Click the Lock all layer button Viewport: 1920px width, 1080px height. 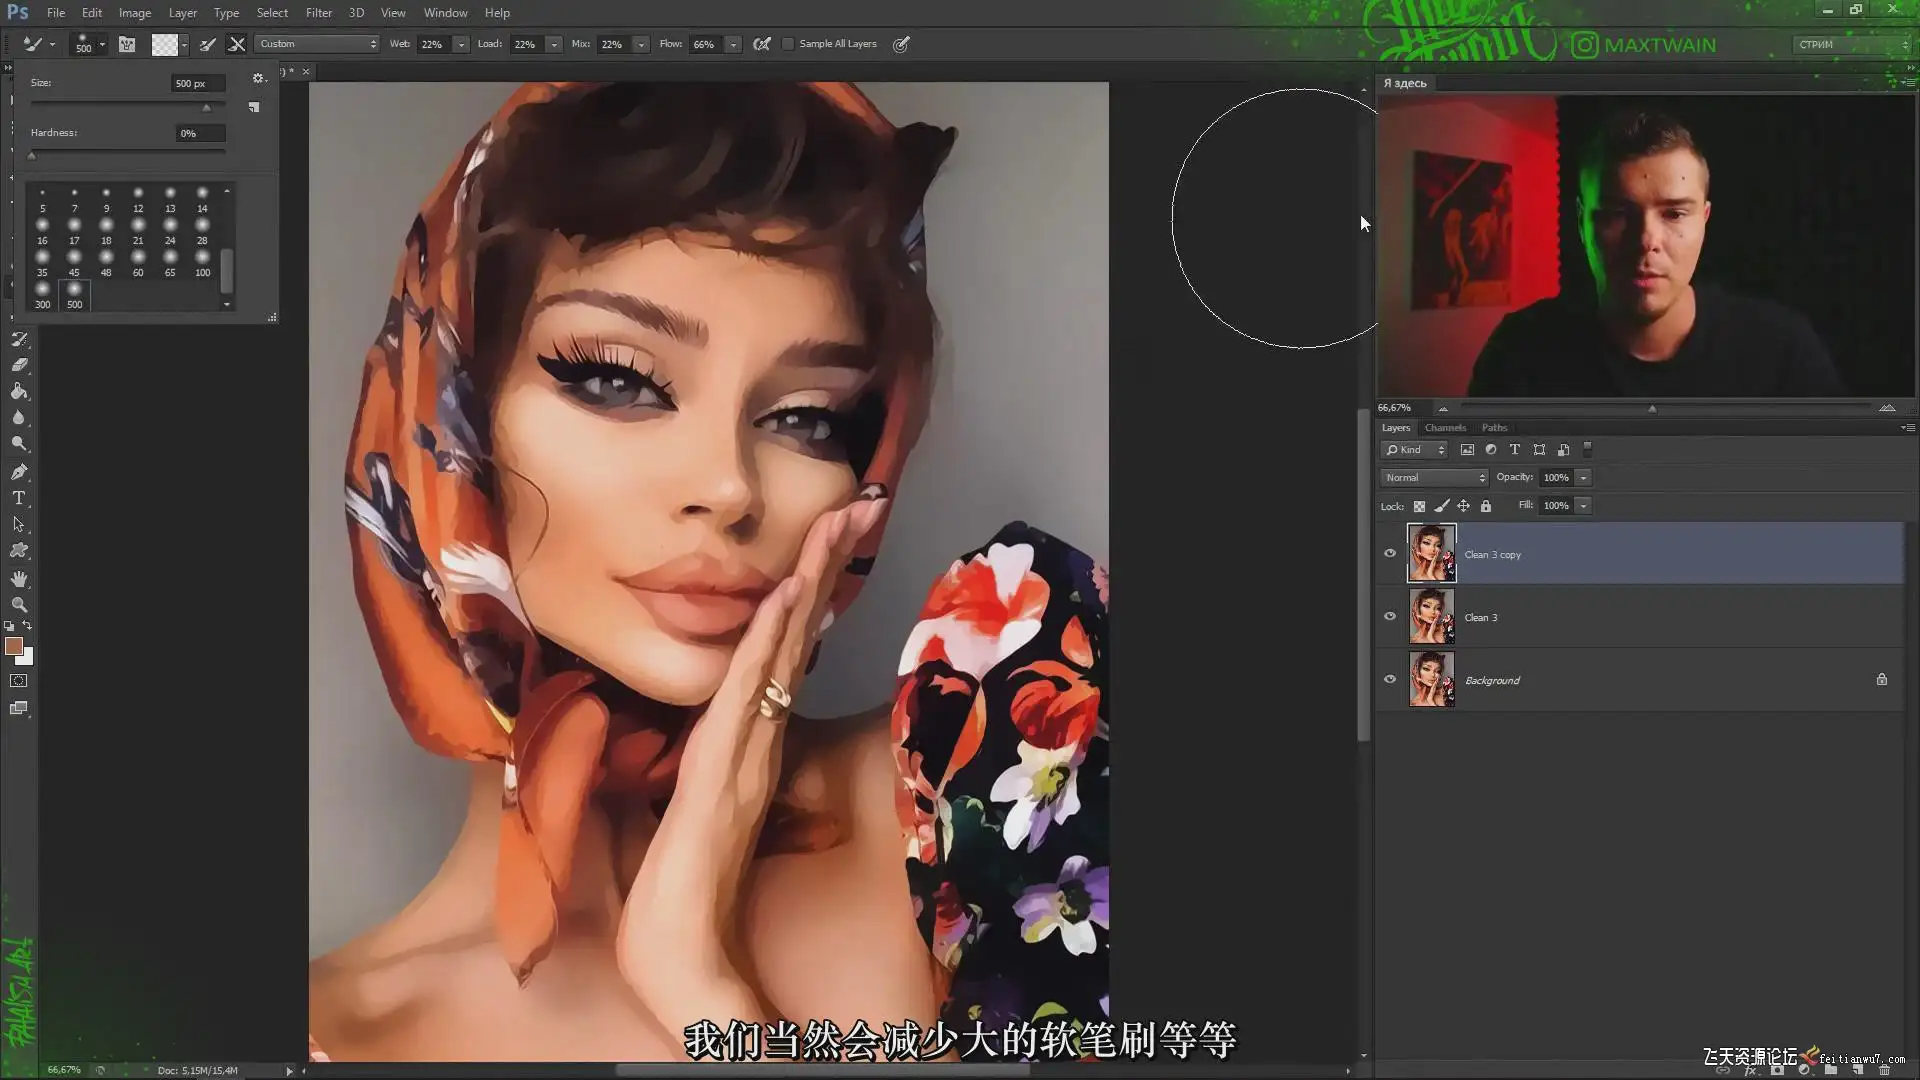pyautogui.click(x=1486, y=506)
